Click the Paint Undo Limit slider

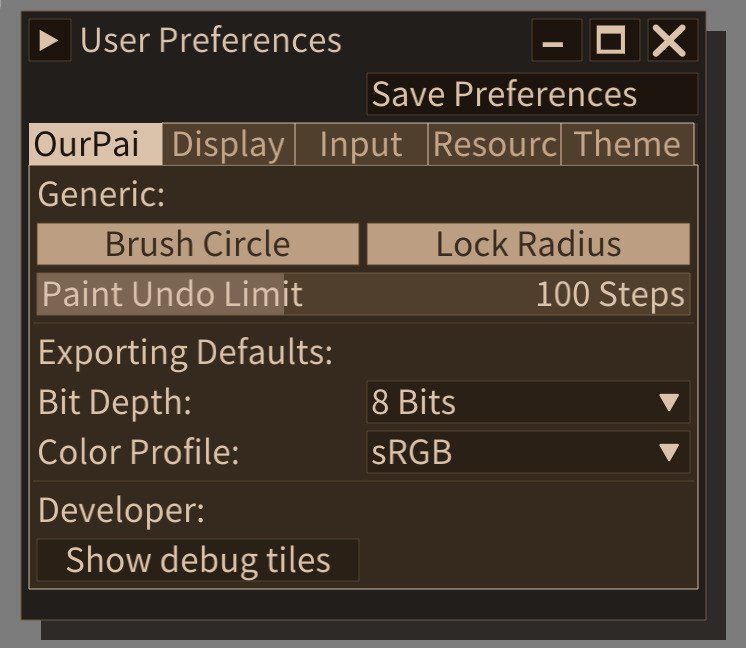pyautogui.click(x=363, y=294)
